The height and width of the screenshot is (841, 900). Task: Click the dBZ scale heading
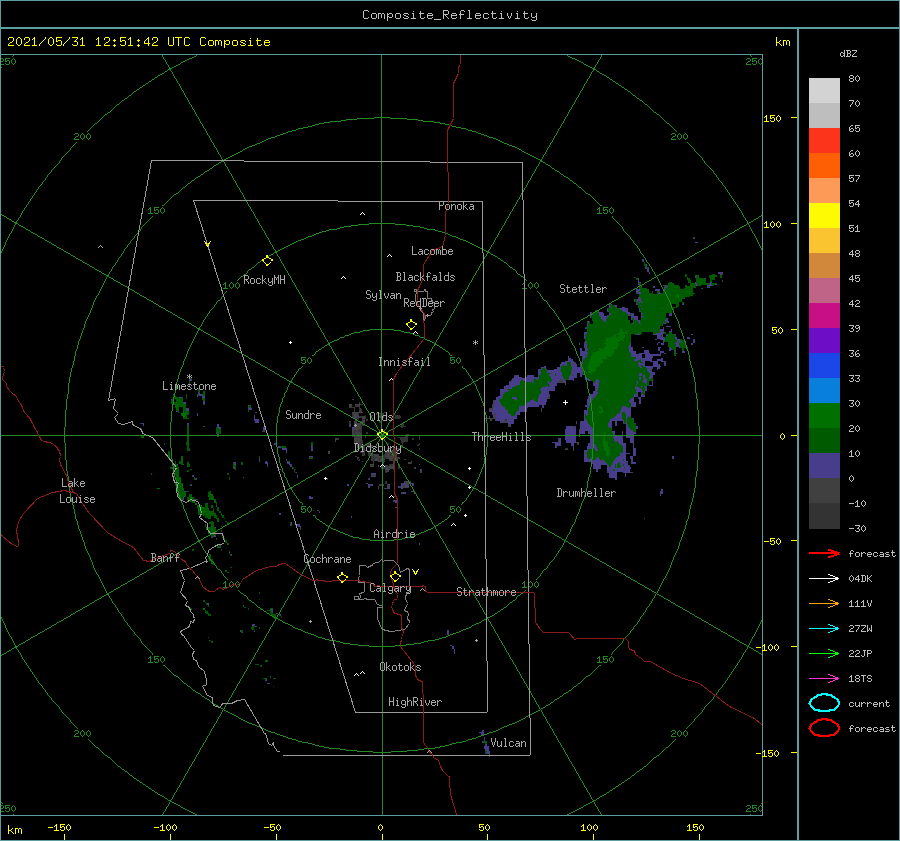click(x=848, y=54)
